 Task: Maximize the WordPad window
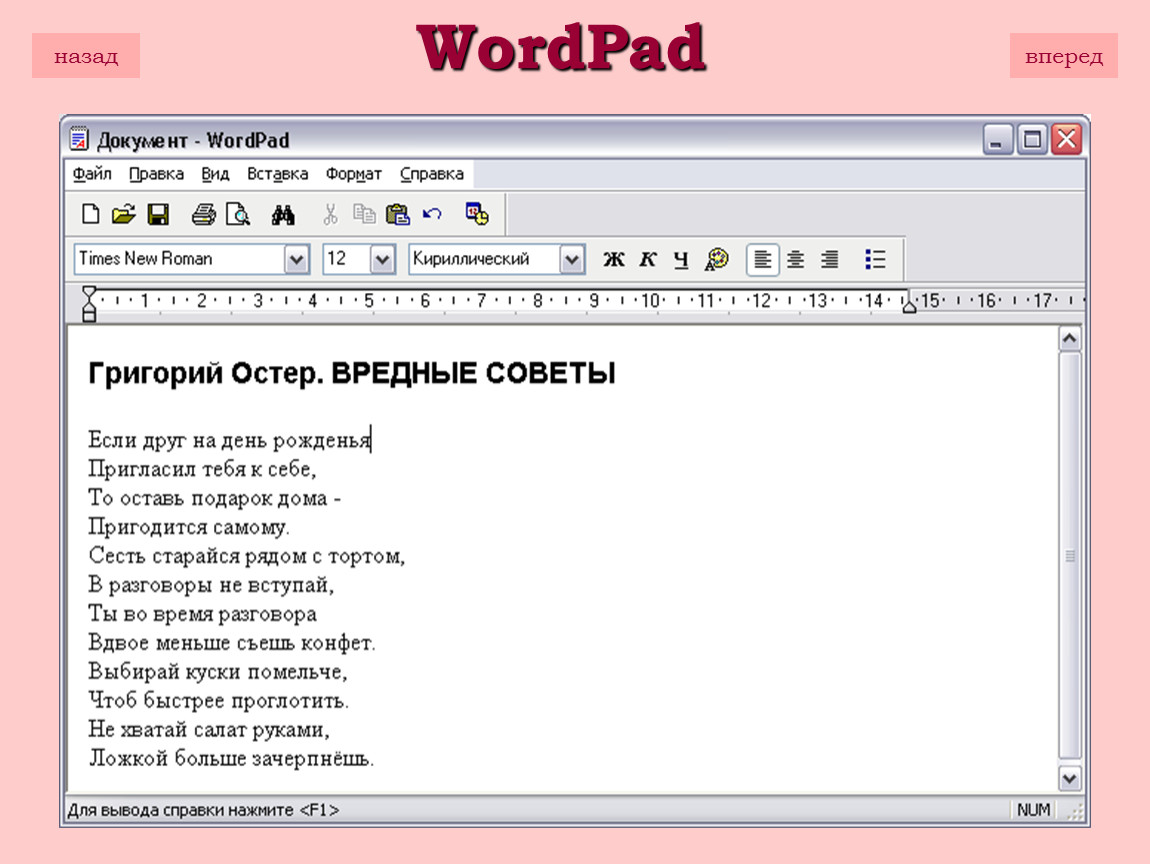click(1032, 139)
